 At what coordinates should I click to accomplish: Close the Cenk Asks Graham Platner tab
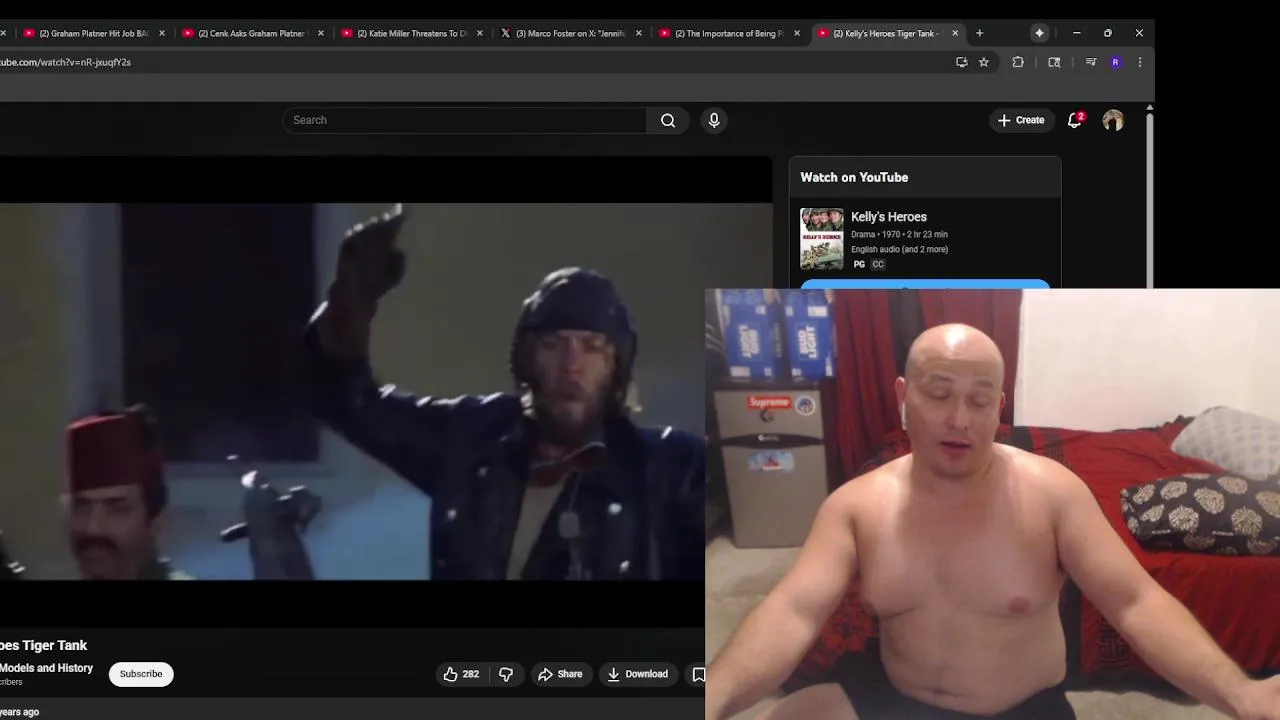tap(321, 33)
